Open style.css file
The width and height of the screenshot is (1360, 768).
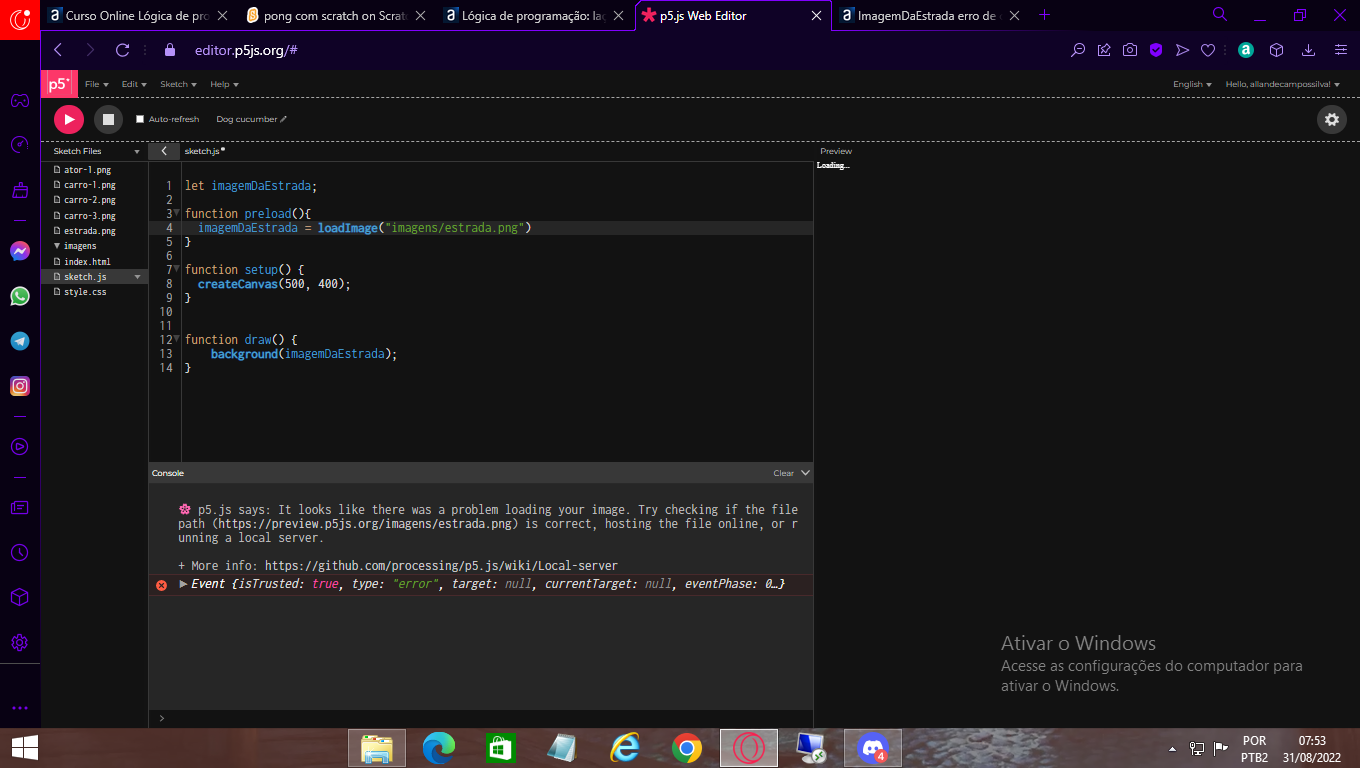[x=85, y=292]
